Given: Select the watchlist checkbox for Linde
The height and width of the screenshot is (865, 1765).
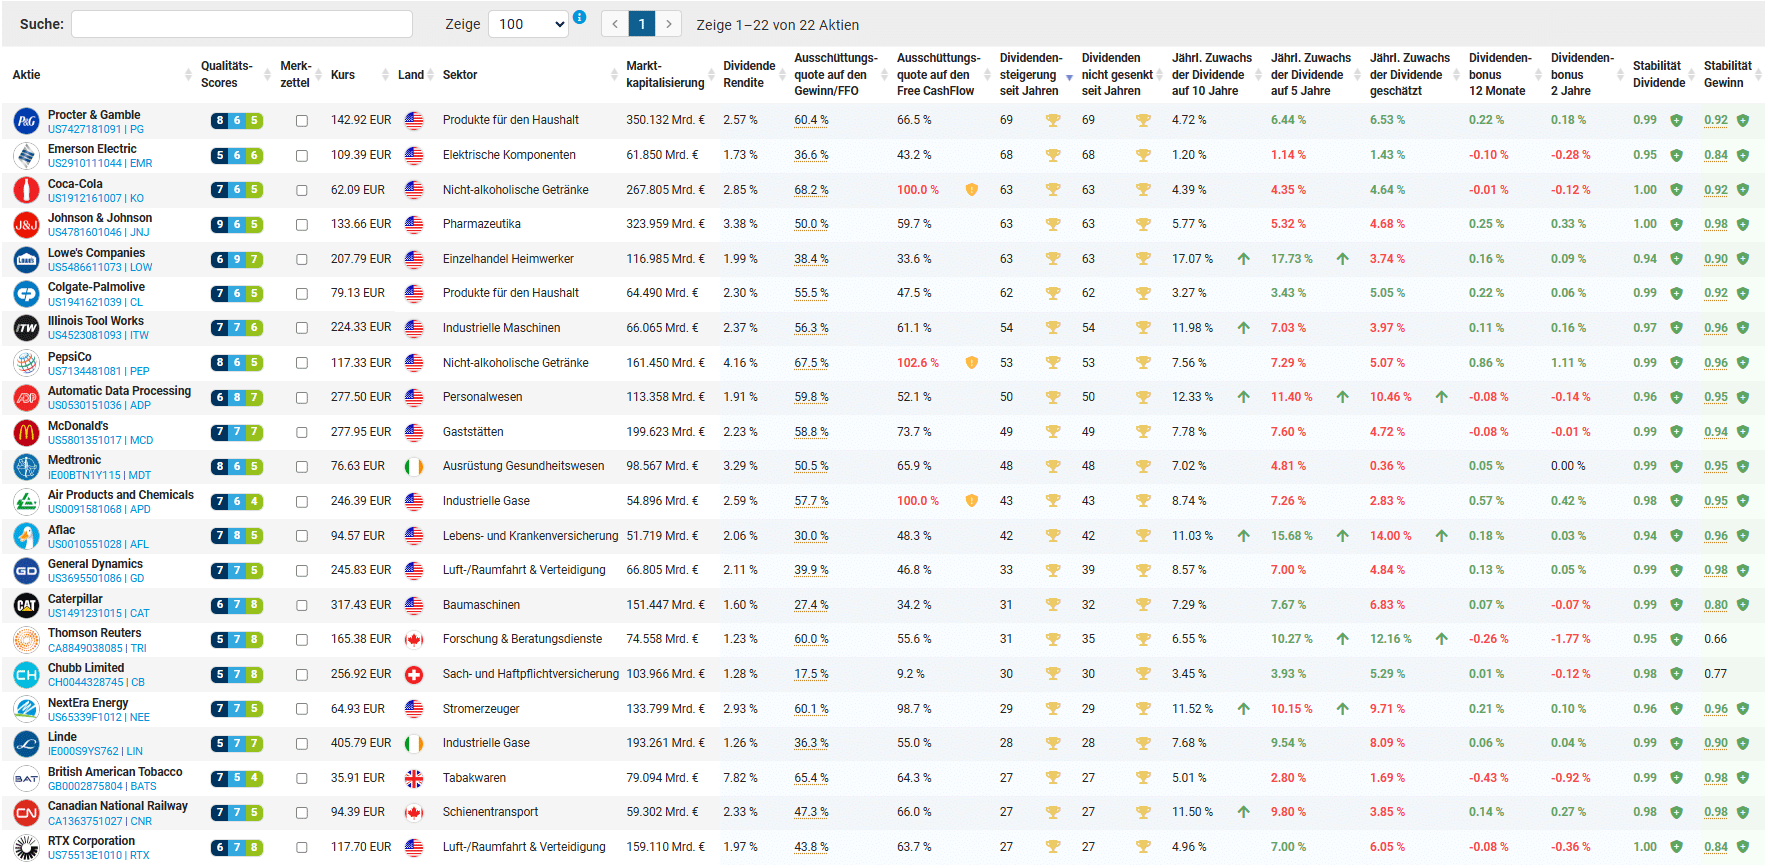Looking at the screenshot, I should click(302, 744).
